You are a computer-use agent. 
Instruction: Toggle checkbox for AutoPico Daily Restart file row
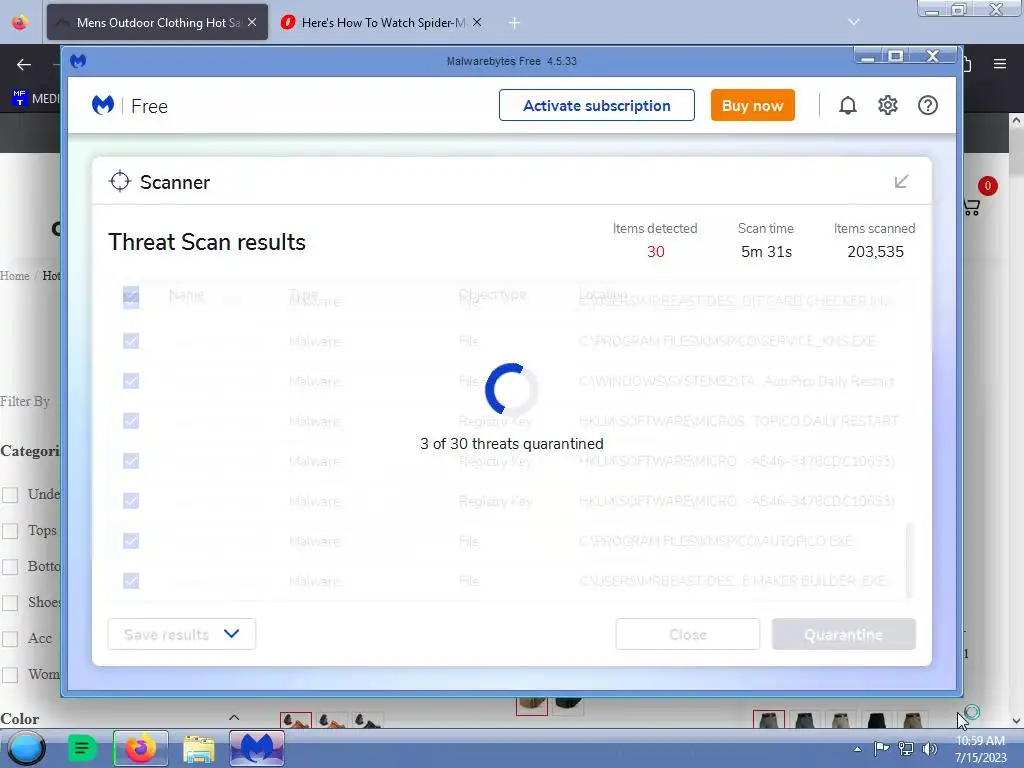pos(131,381)
